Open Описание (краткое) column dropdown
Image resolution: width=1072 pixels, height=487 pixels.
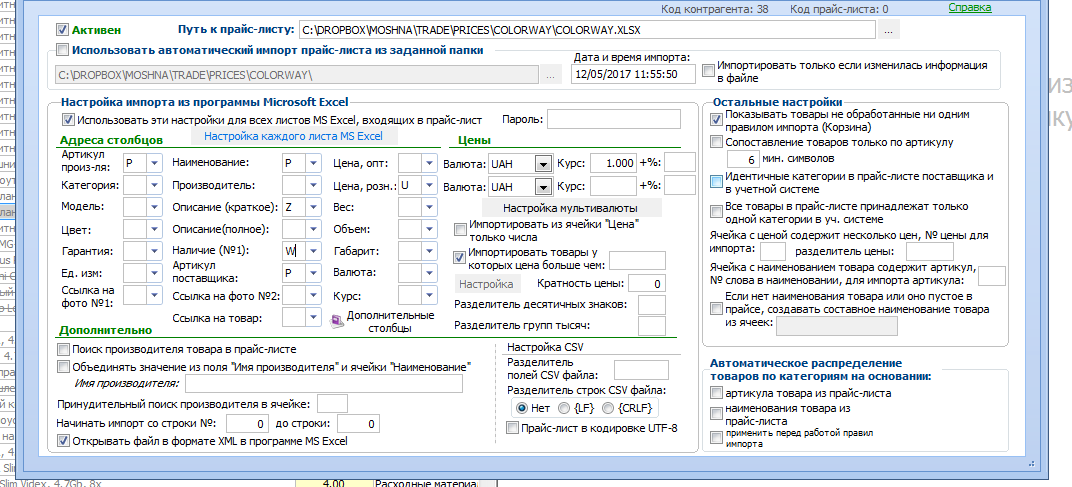[x=313, y=207]
